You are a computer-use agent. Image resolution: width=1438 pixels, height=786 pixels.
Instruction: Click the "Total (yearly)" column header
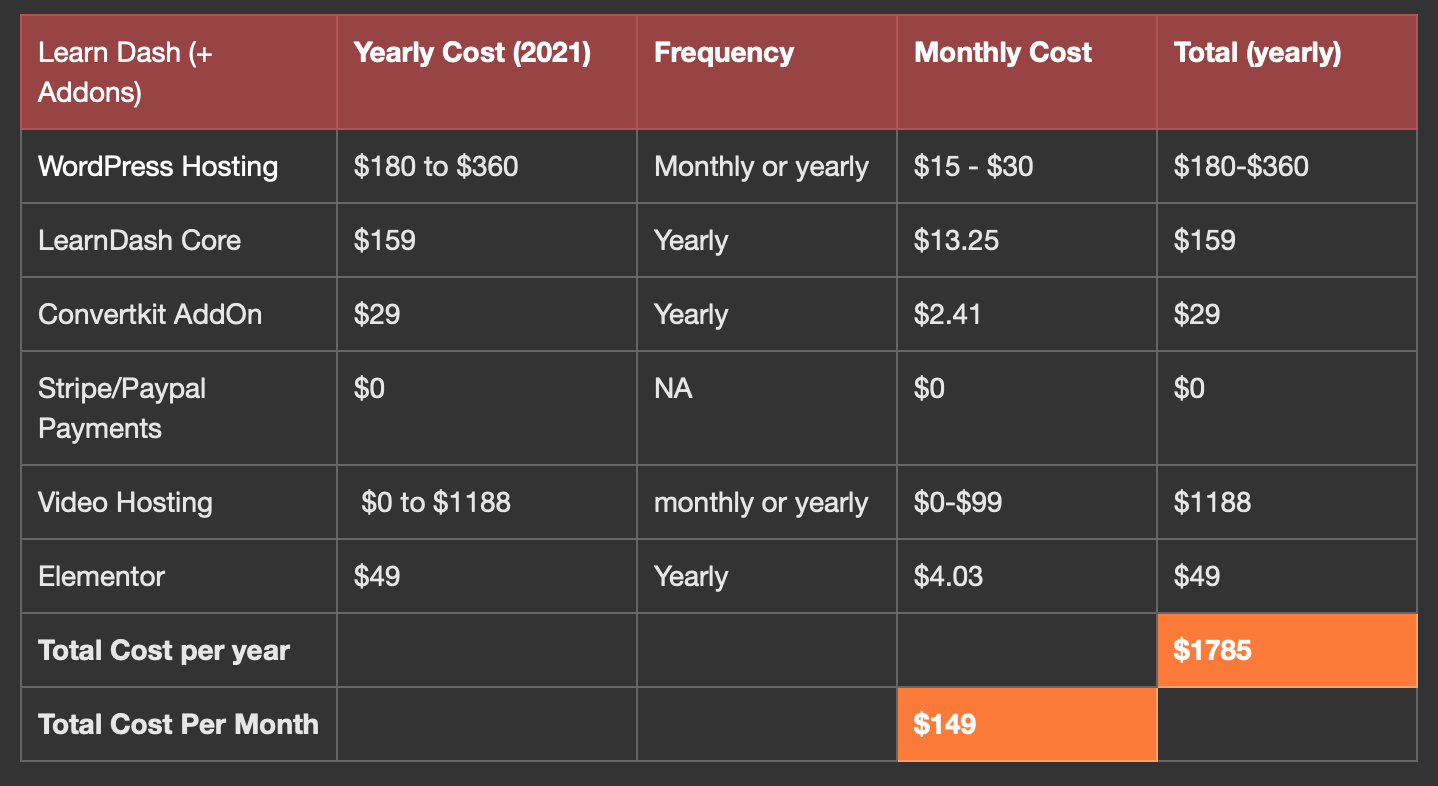(1257, 53)
